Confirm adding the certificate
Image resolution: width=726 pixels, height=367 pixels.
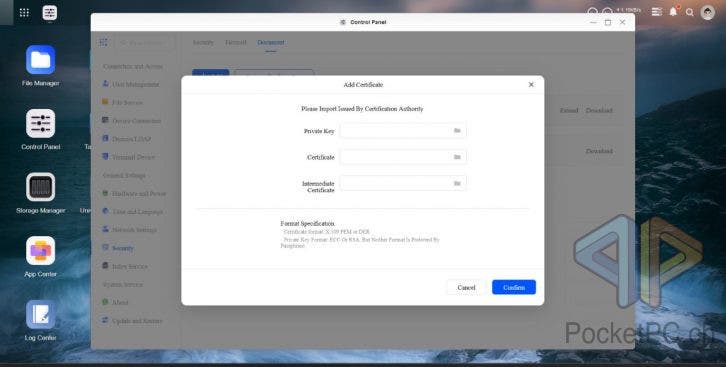pyautogui.click(x=514, y=287)
